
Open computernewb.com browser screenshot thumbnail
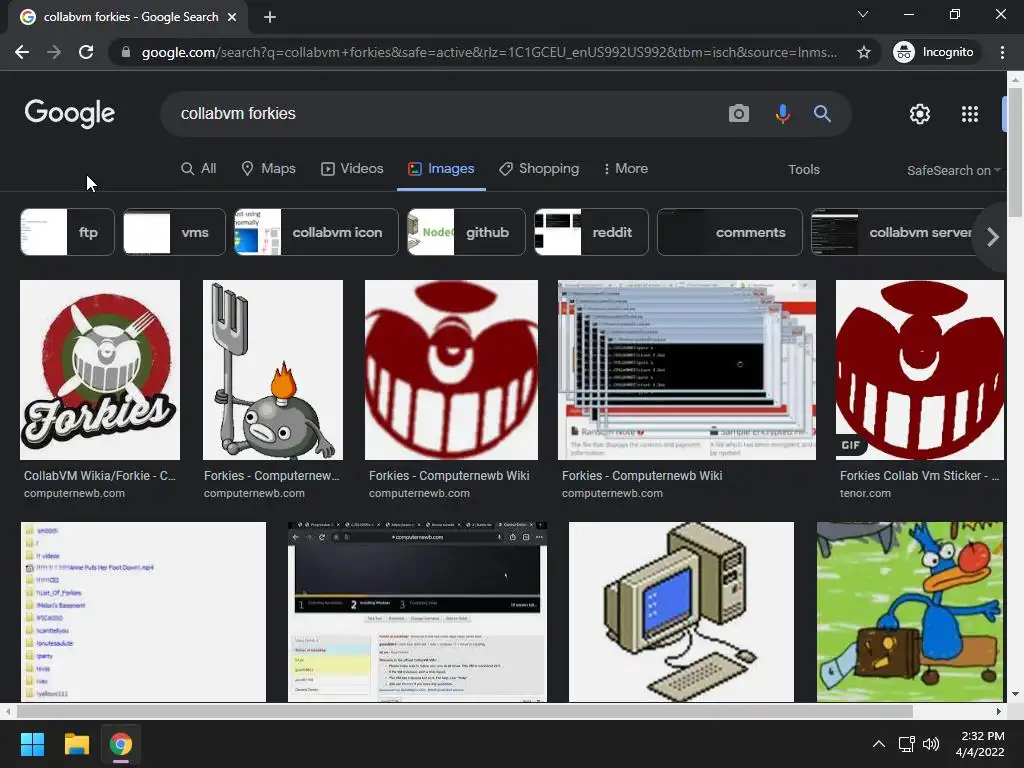pyautogui.click(x=417, y=612)
